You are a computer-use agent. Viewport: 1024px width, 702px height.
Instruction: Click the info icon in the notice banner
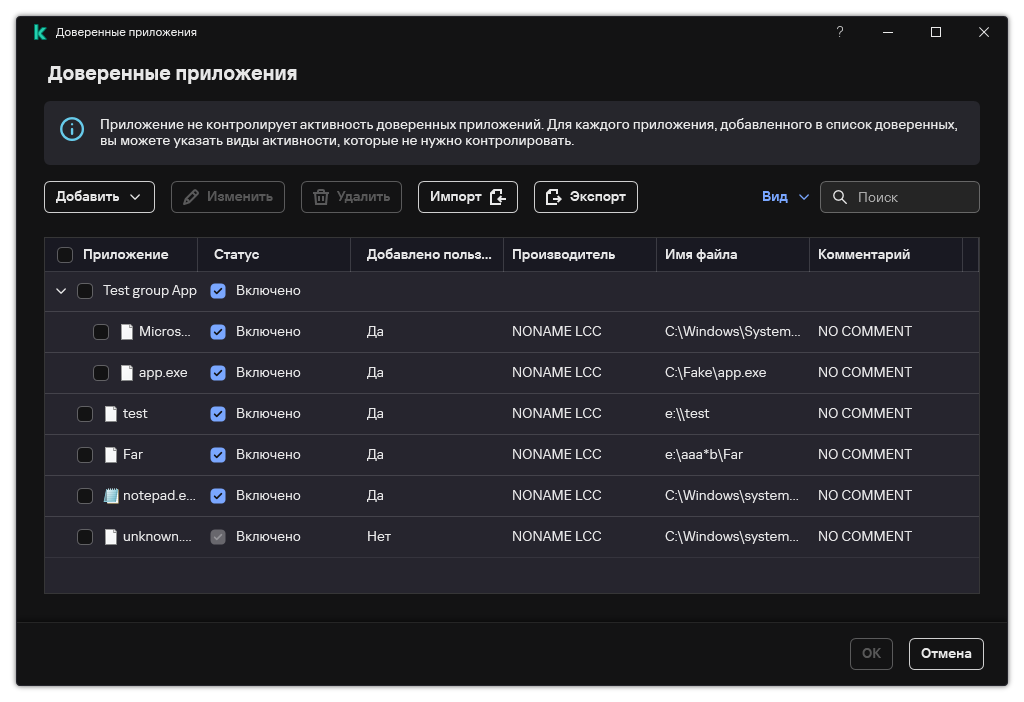coord(72,129)
